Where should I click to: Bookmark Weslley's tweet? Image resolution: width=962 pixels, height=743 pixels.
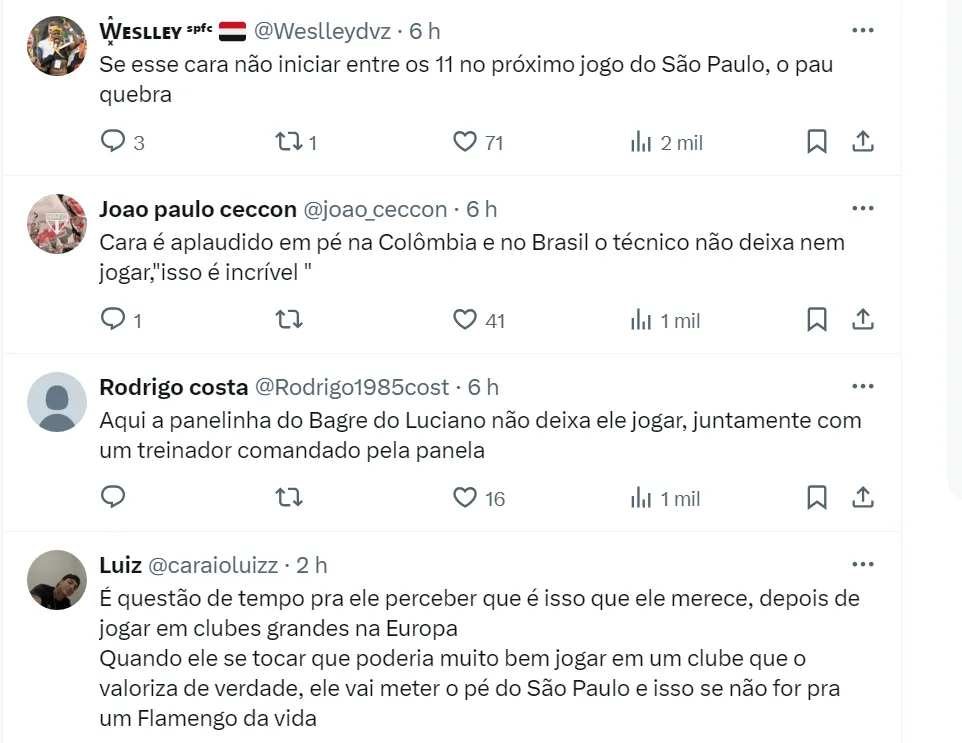coord(817,142)
